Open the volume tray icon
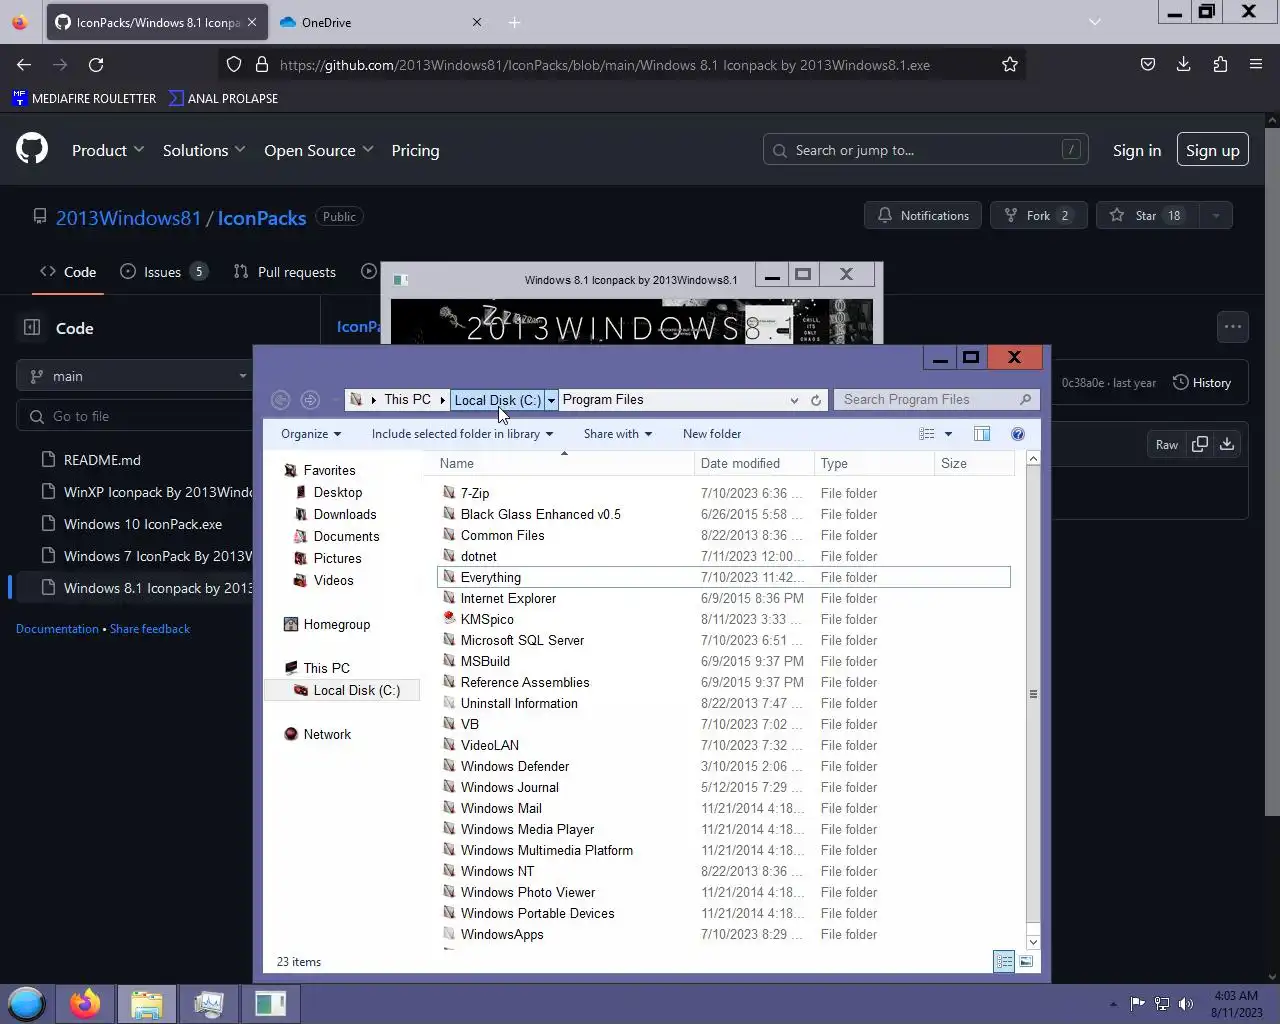Image resolution: width=1280 pixels, height=1024 pixels. pyautogui.click(x=1186, y=1004)
